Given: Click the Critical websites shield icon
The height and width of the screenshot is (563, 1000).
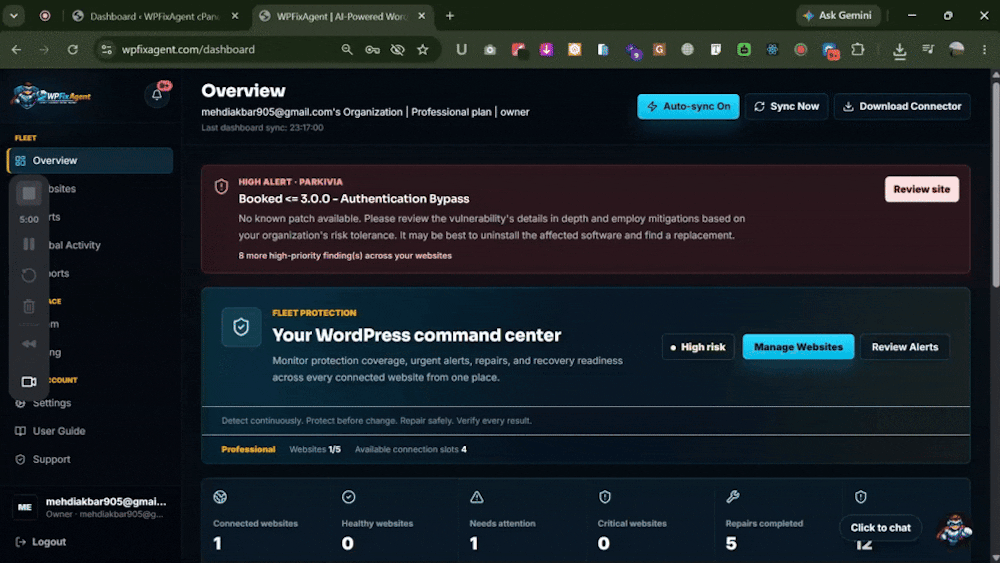Looking at the screenshot, I should point(605,497).
